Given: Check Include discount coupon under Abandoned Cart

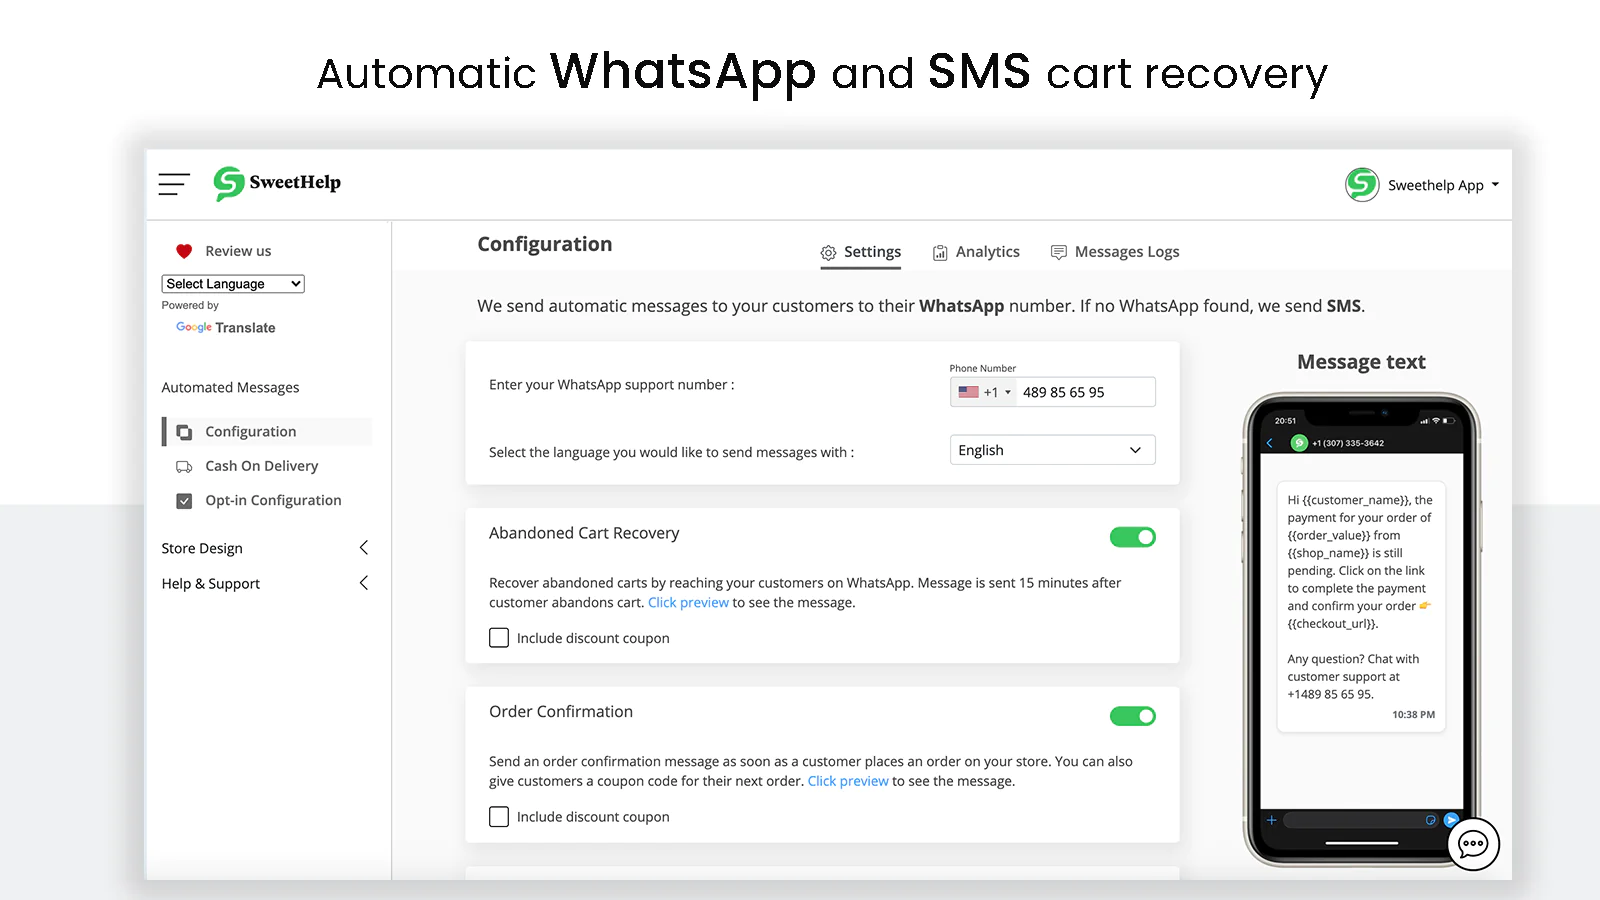Looking at the screenshot, I should point(499,638).
